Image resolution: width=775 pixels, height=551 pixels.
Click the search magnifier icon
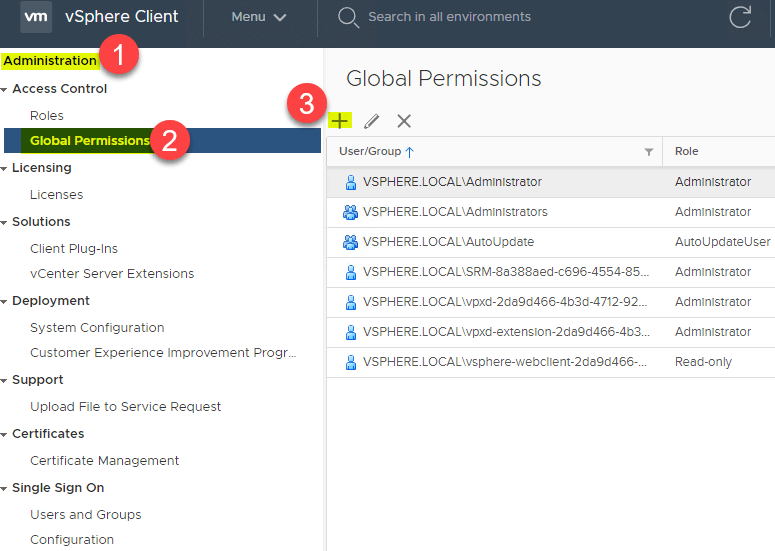pos(348,17)
